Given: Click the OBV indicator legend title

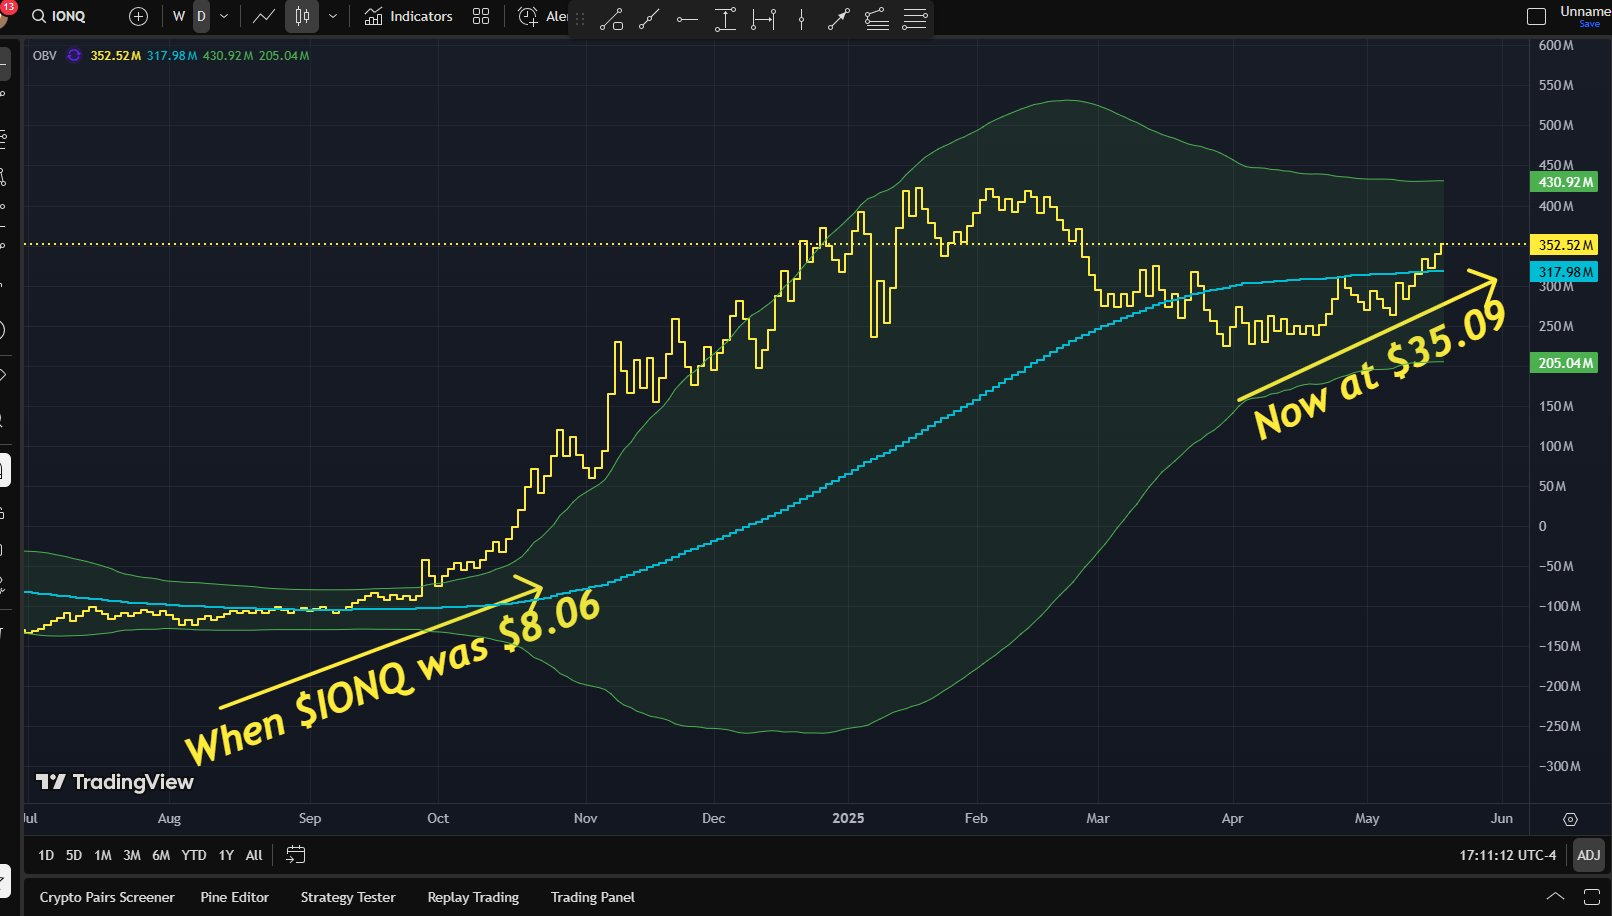Looking at the screenshot, I should 45,56.
